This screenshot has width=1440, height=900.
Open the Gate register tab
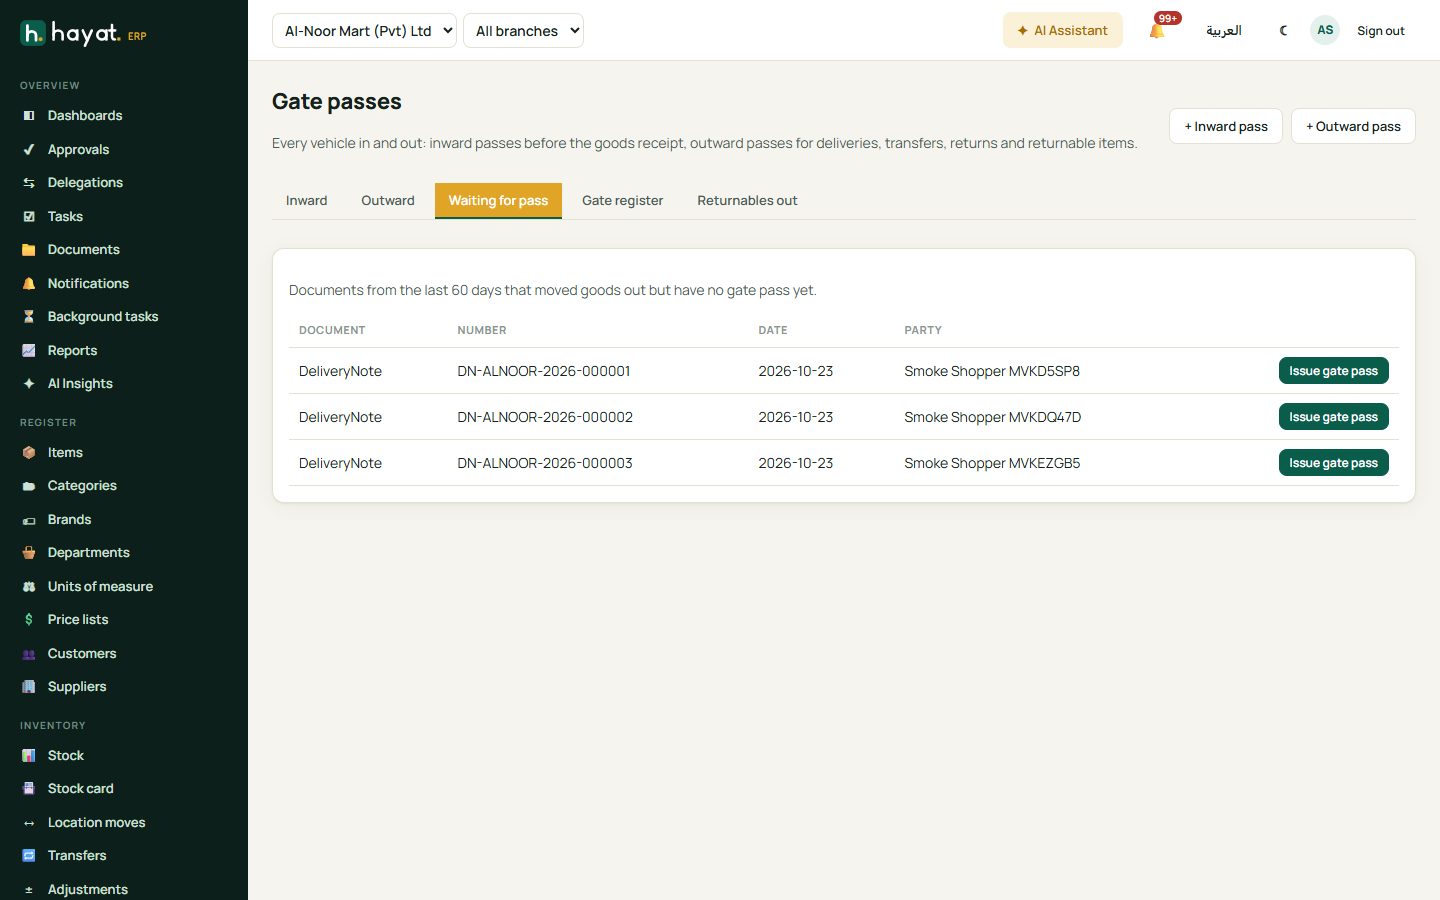click(x=622, y=200)
